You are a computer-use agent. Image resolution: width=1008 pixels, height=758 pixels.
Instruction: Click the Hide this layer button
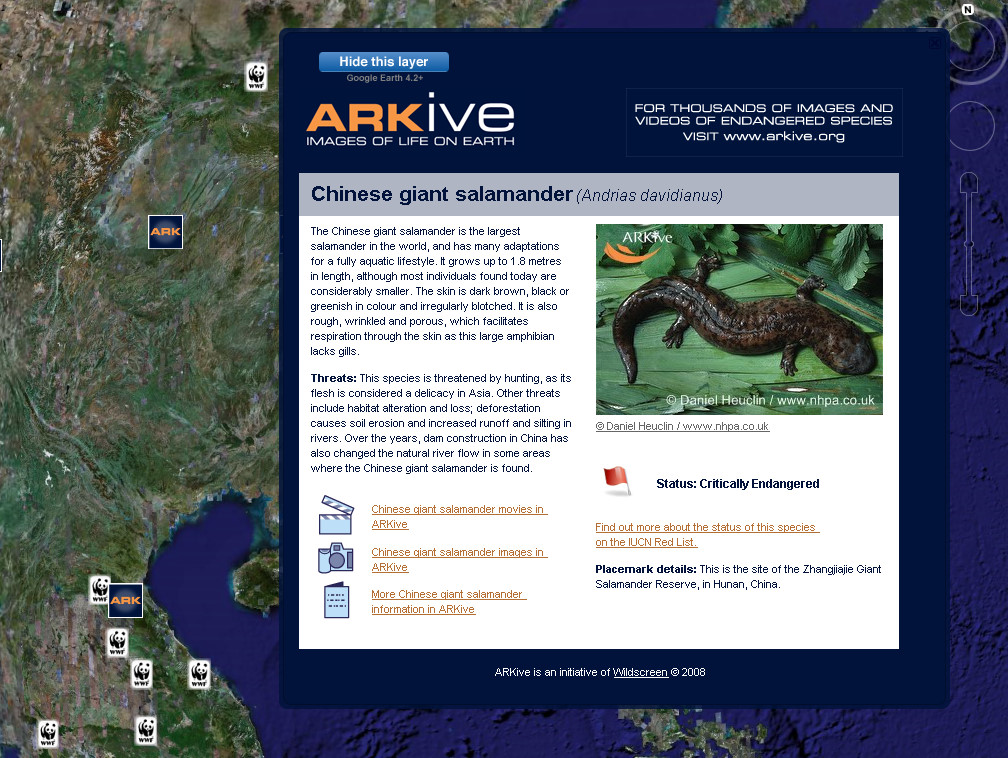[x=384, y=62]
